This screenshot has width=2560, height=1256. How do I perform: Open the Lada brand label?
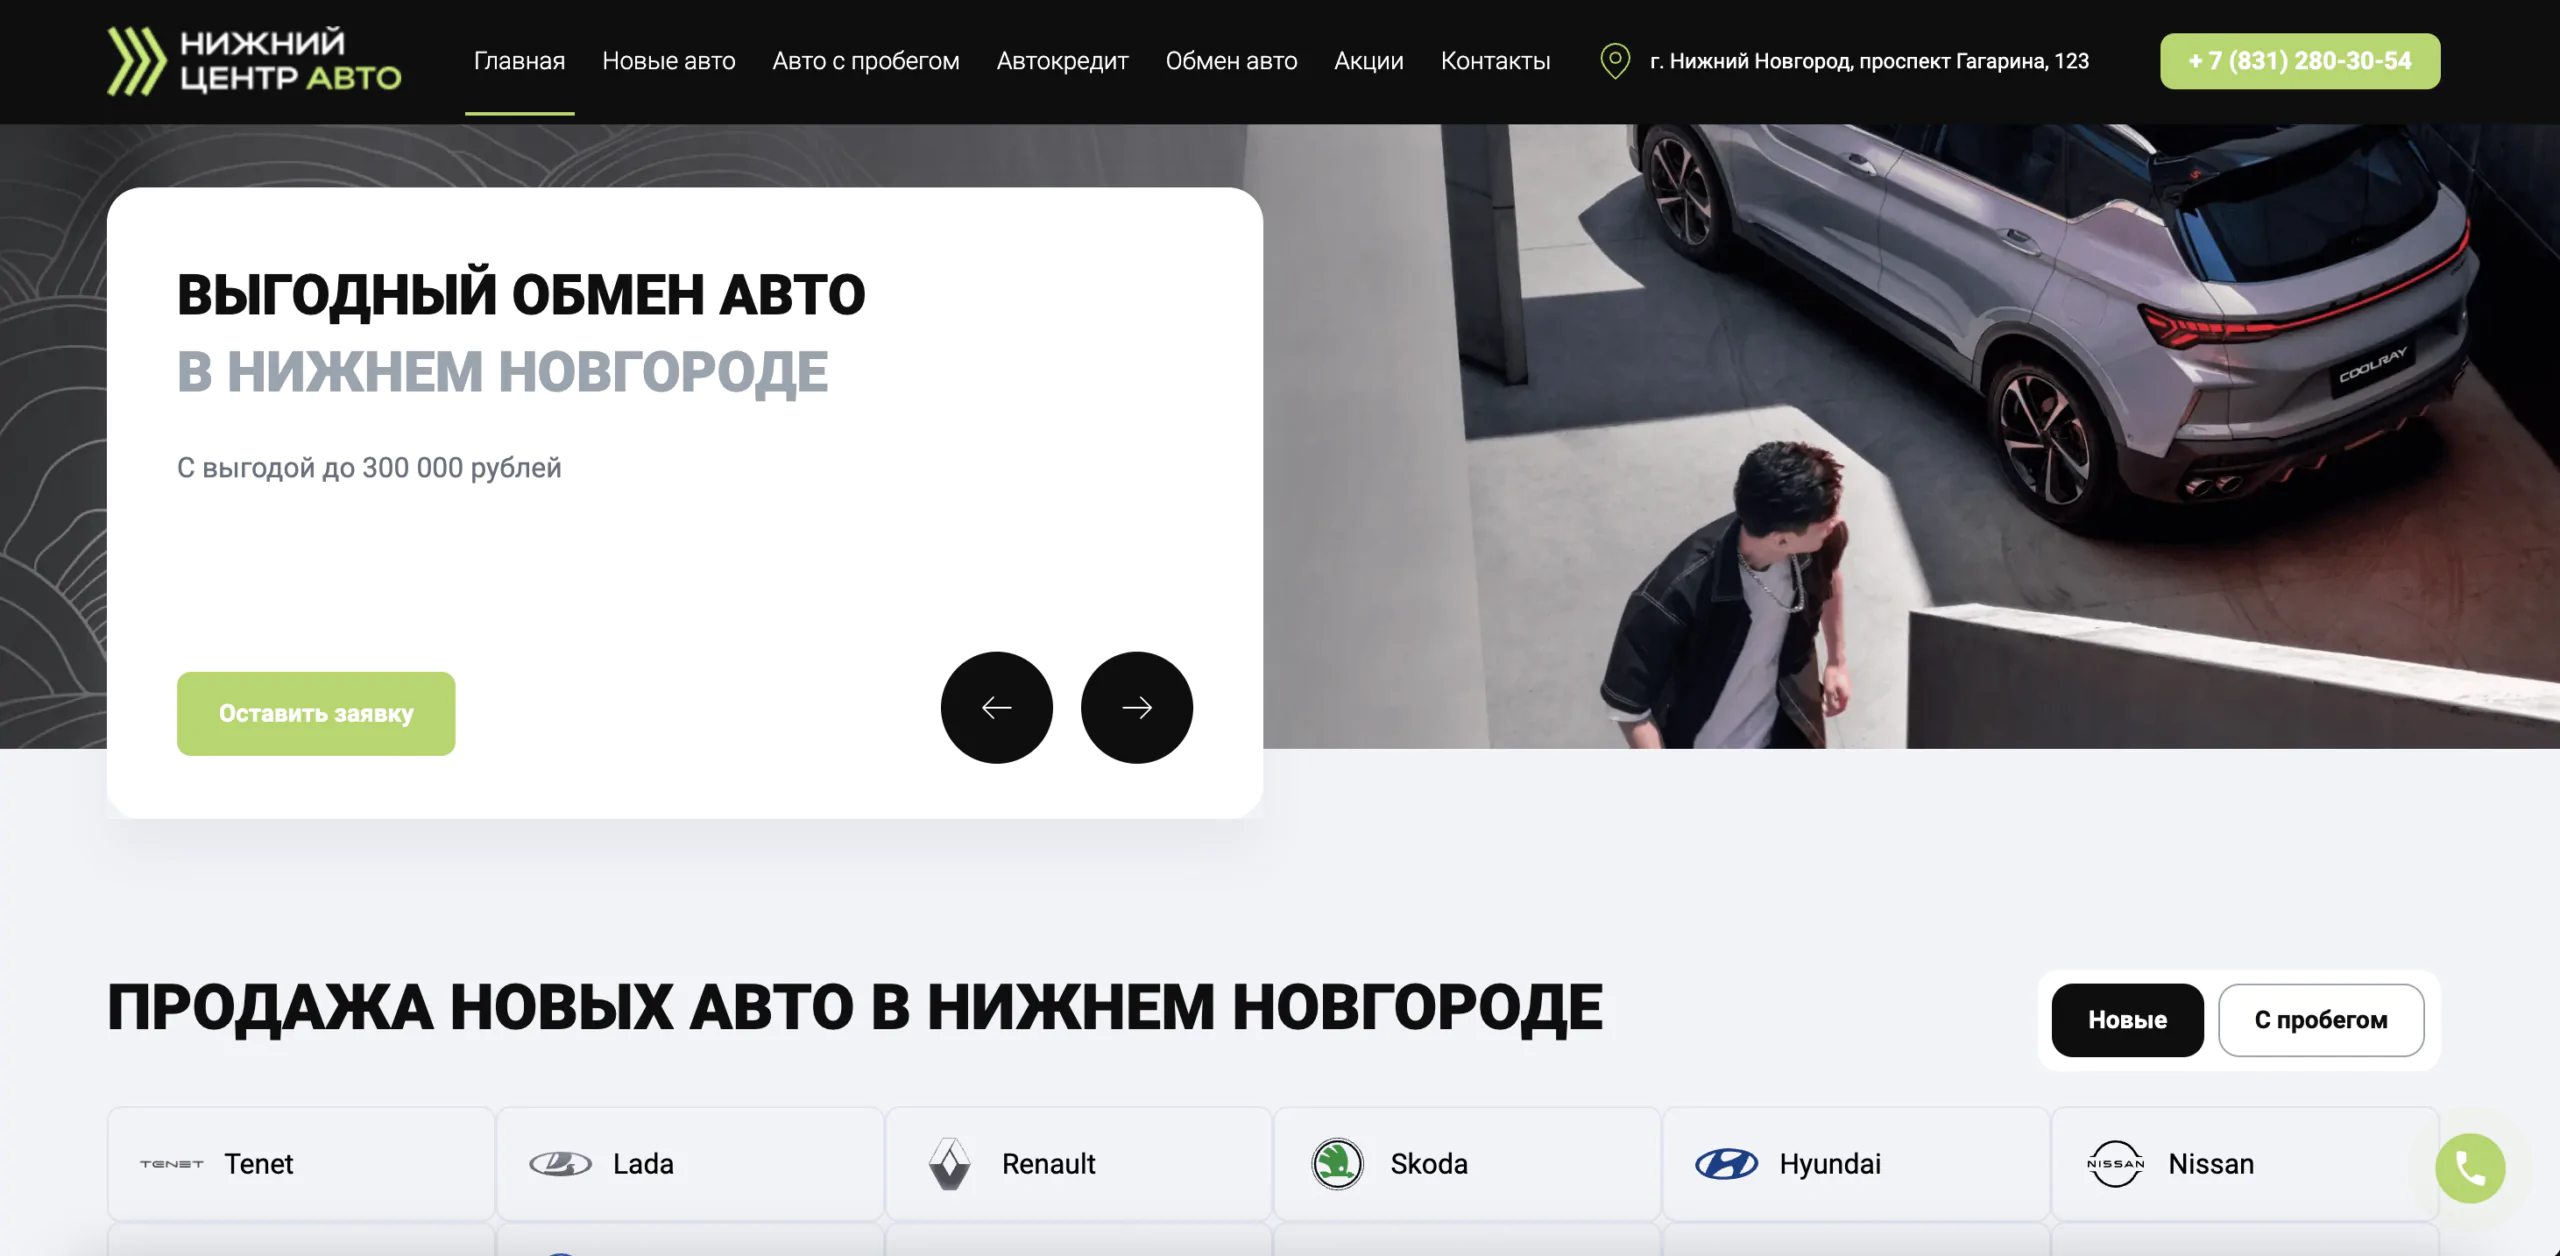pyautogui.click(x=643, y=1164)
